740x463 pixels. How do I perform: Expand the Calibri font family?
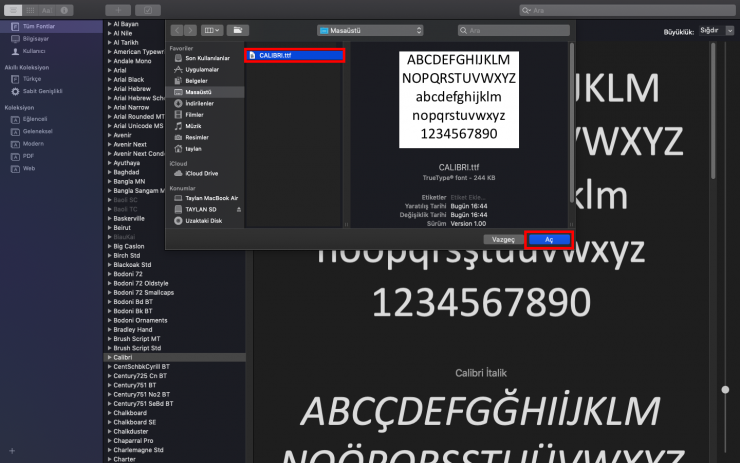[x=109, y=357]
